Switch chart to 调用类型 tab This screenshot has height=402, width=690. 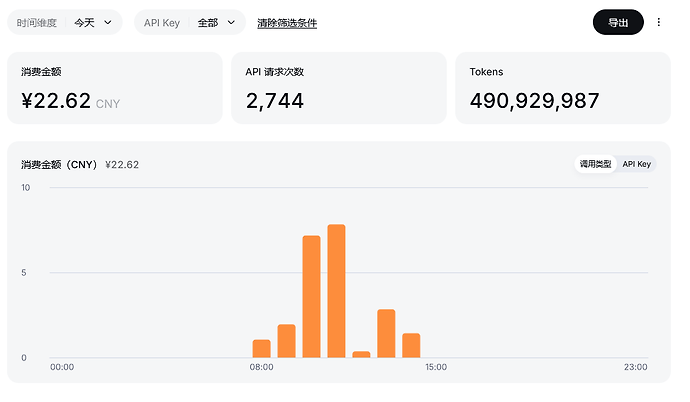pos(595,164)
